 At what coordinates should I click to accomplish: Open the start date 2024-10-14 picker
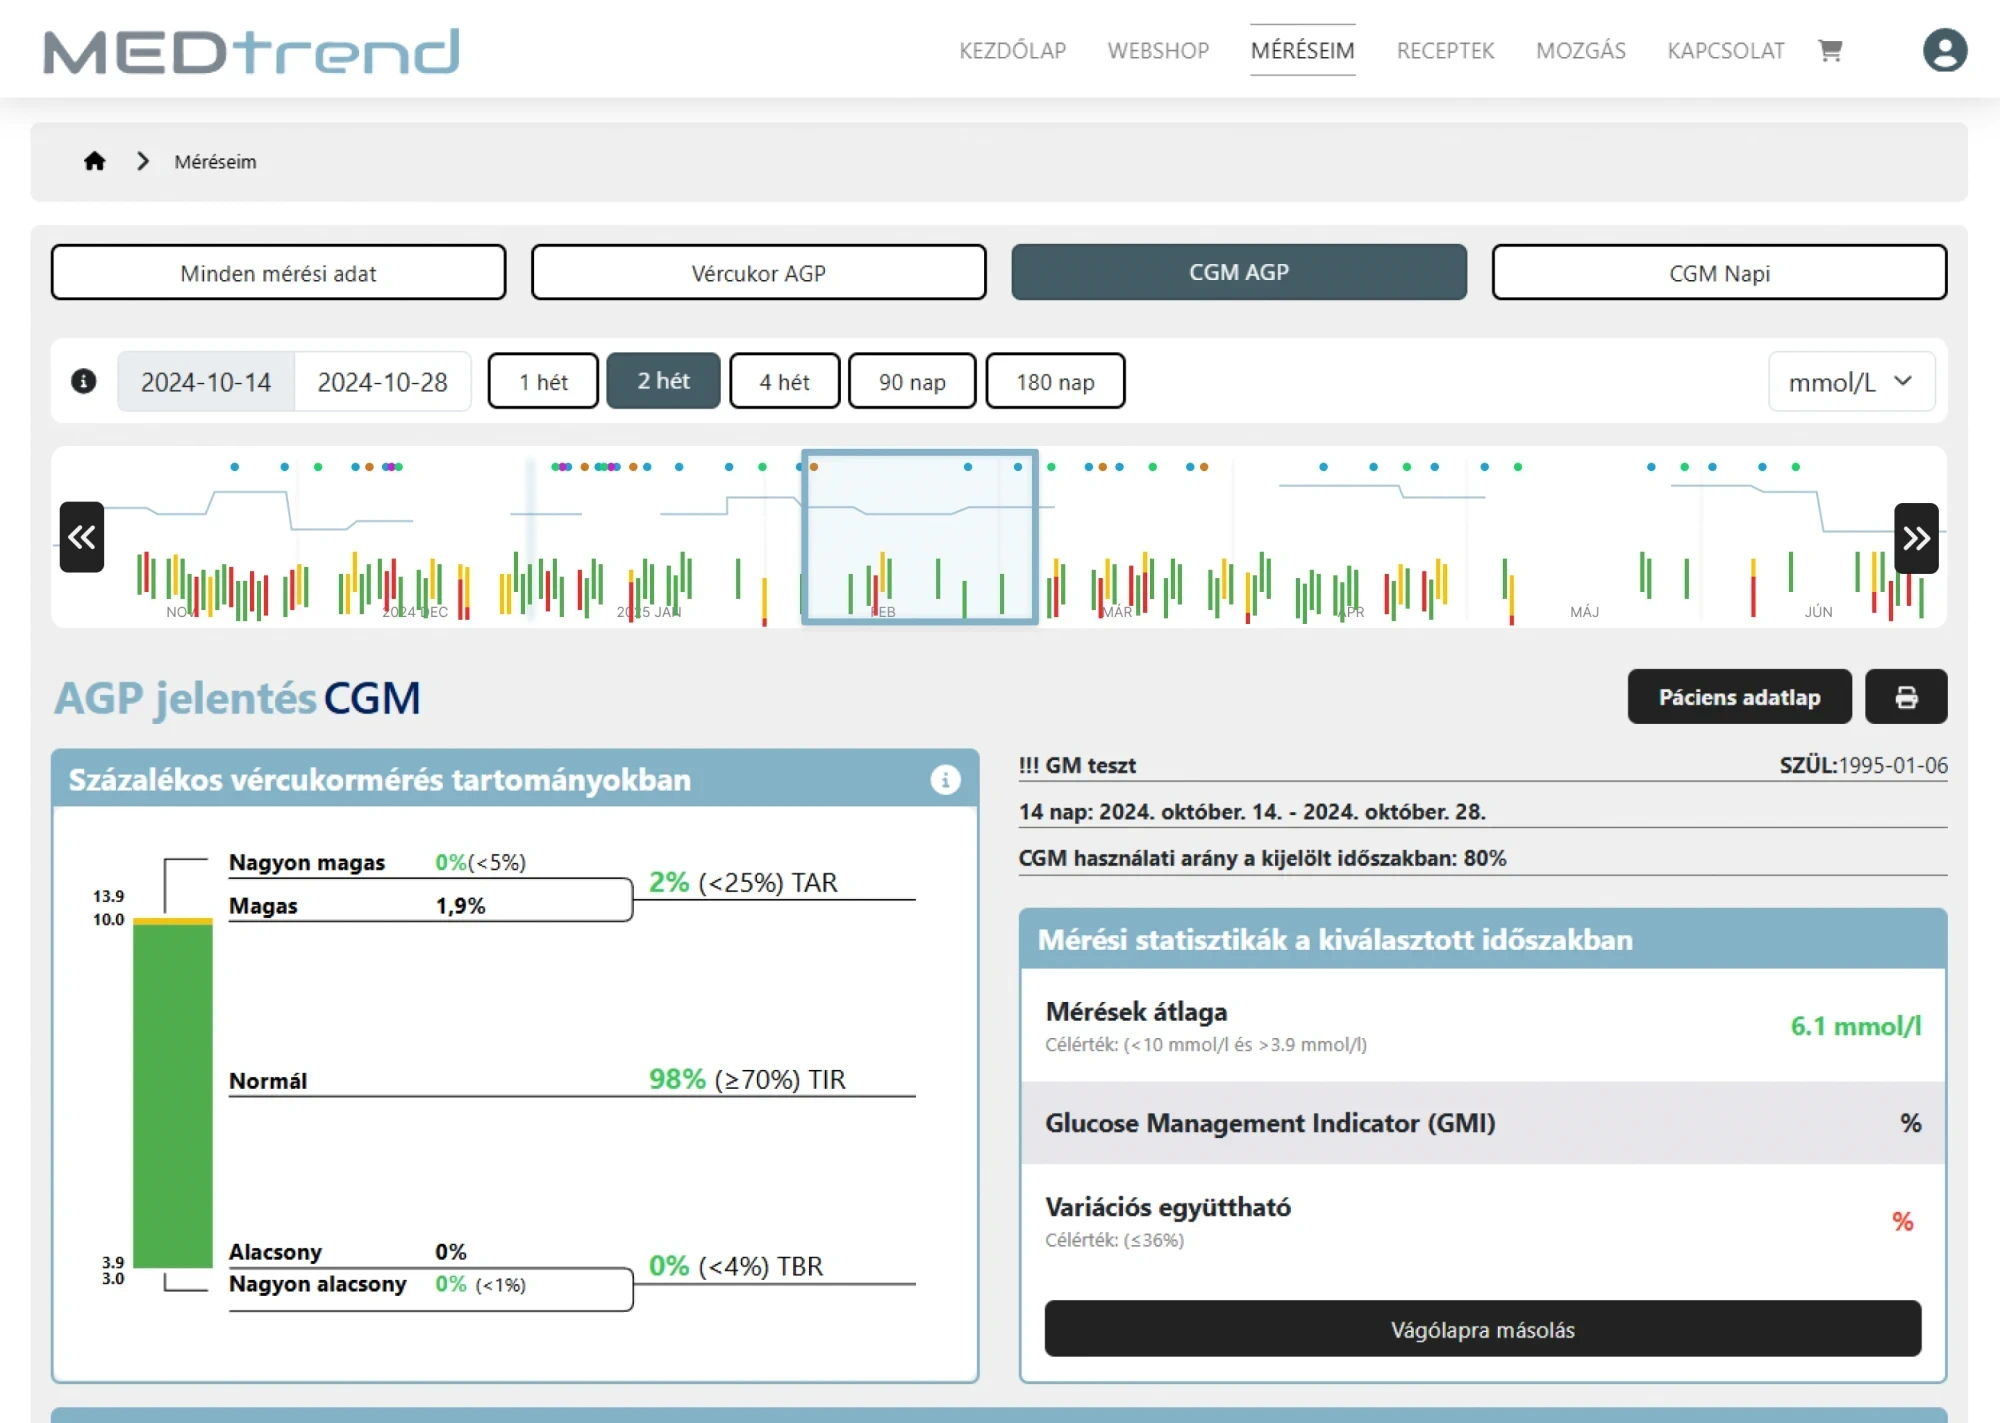(206, 382)
